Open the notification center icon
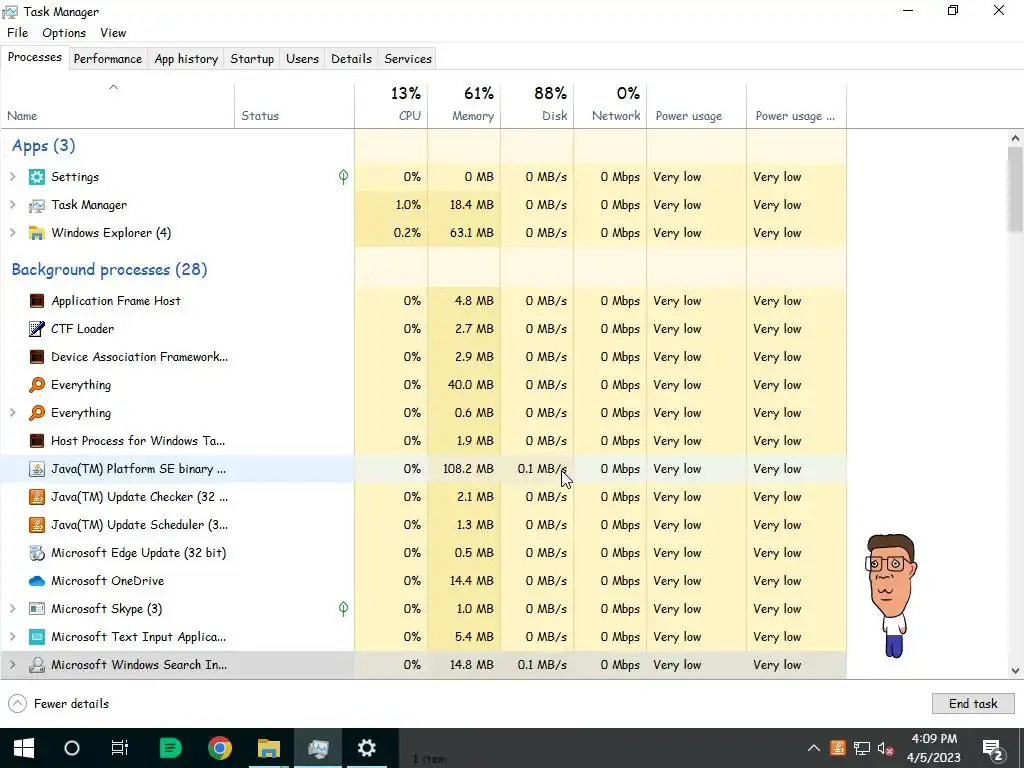The image size is (1024, 768). coord(993,748)
